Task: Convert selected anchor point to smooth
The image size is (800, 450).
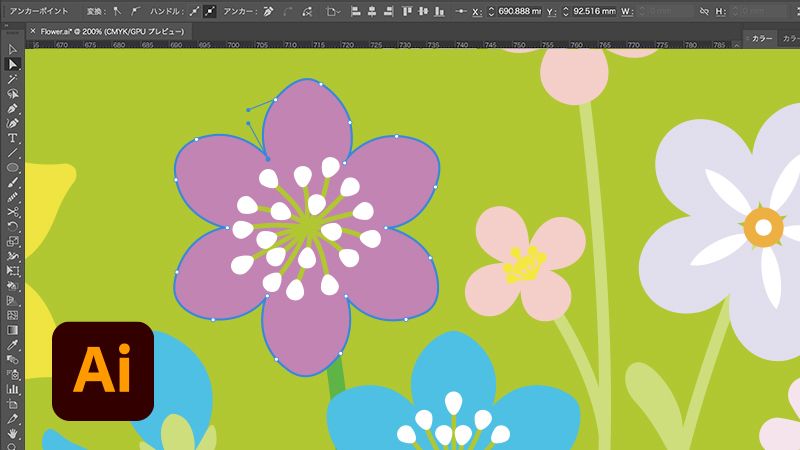Action: (x=135, y=11)
